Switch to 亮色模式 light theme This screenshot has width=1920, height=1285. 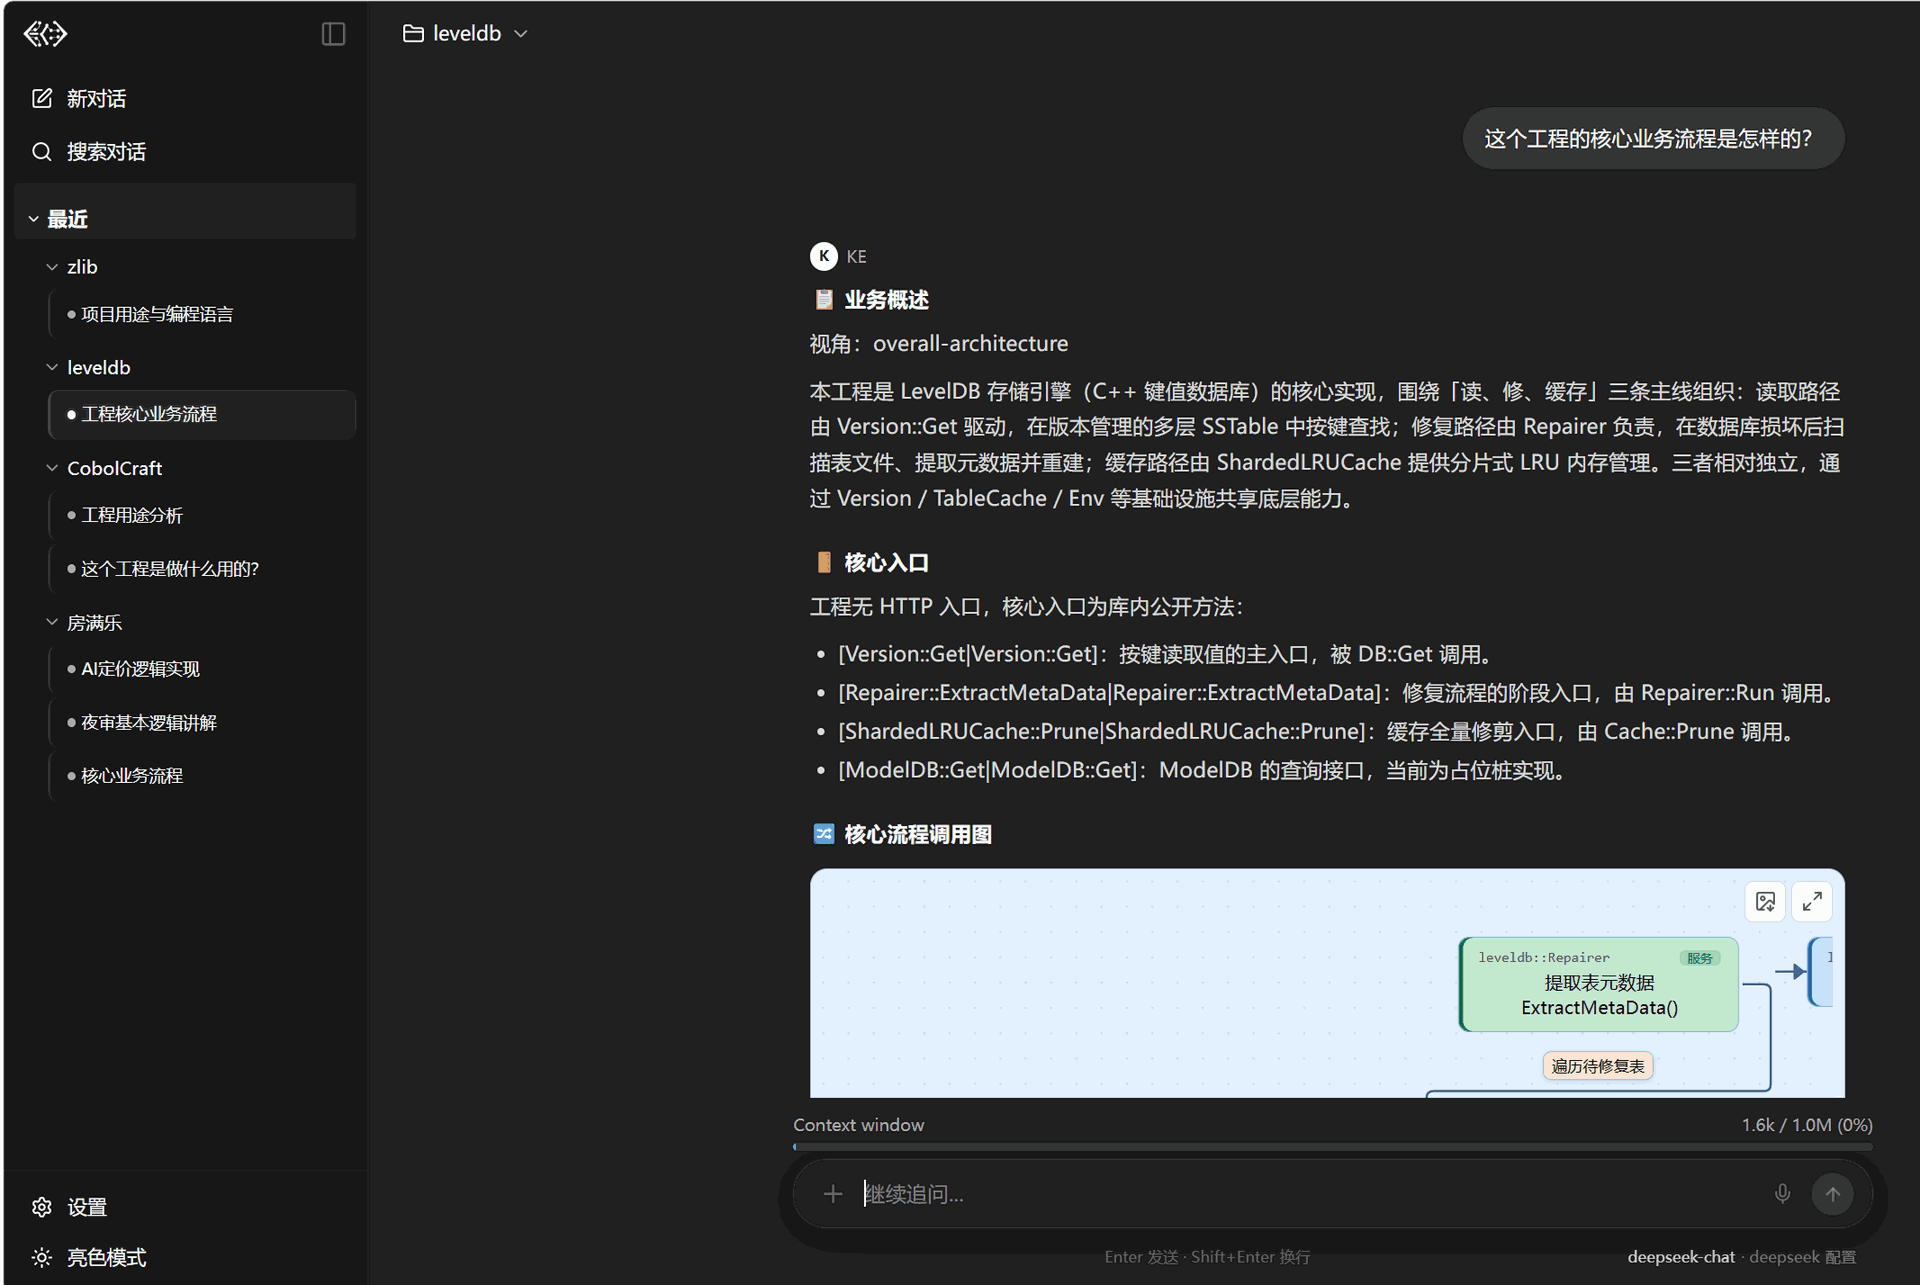click(89, 1257)
